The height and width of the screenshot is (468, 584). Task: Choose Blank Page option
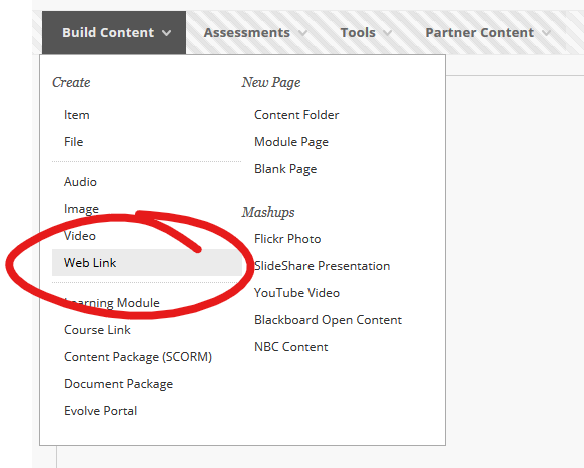click(x=286, y=169)
